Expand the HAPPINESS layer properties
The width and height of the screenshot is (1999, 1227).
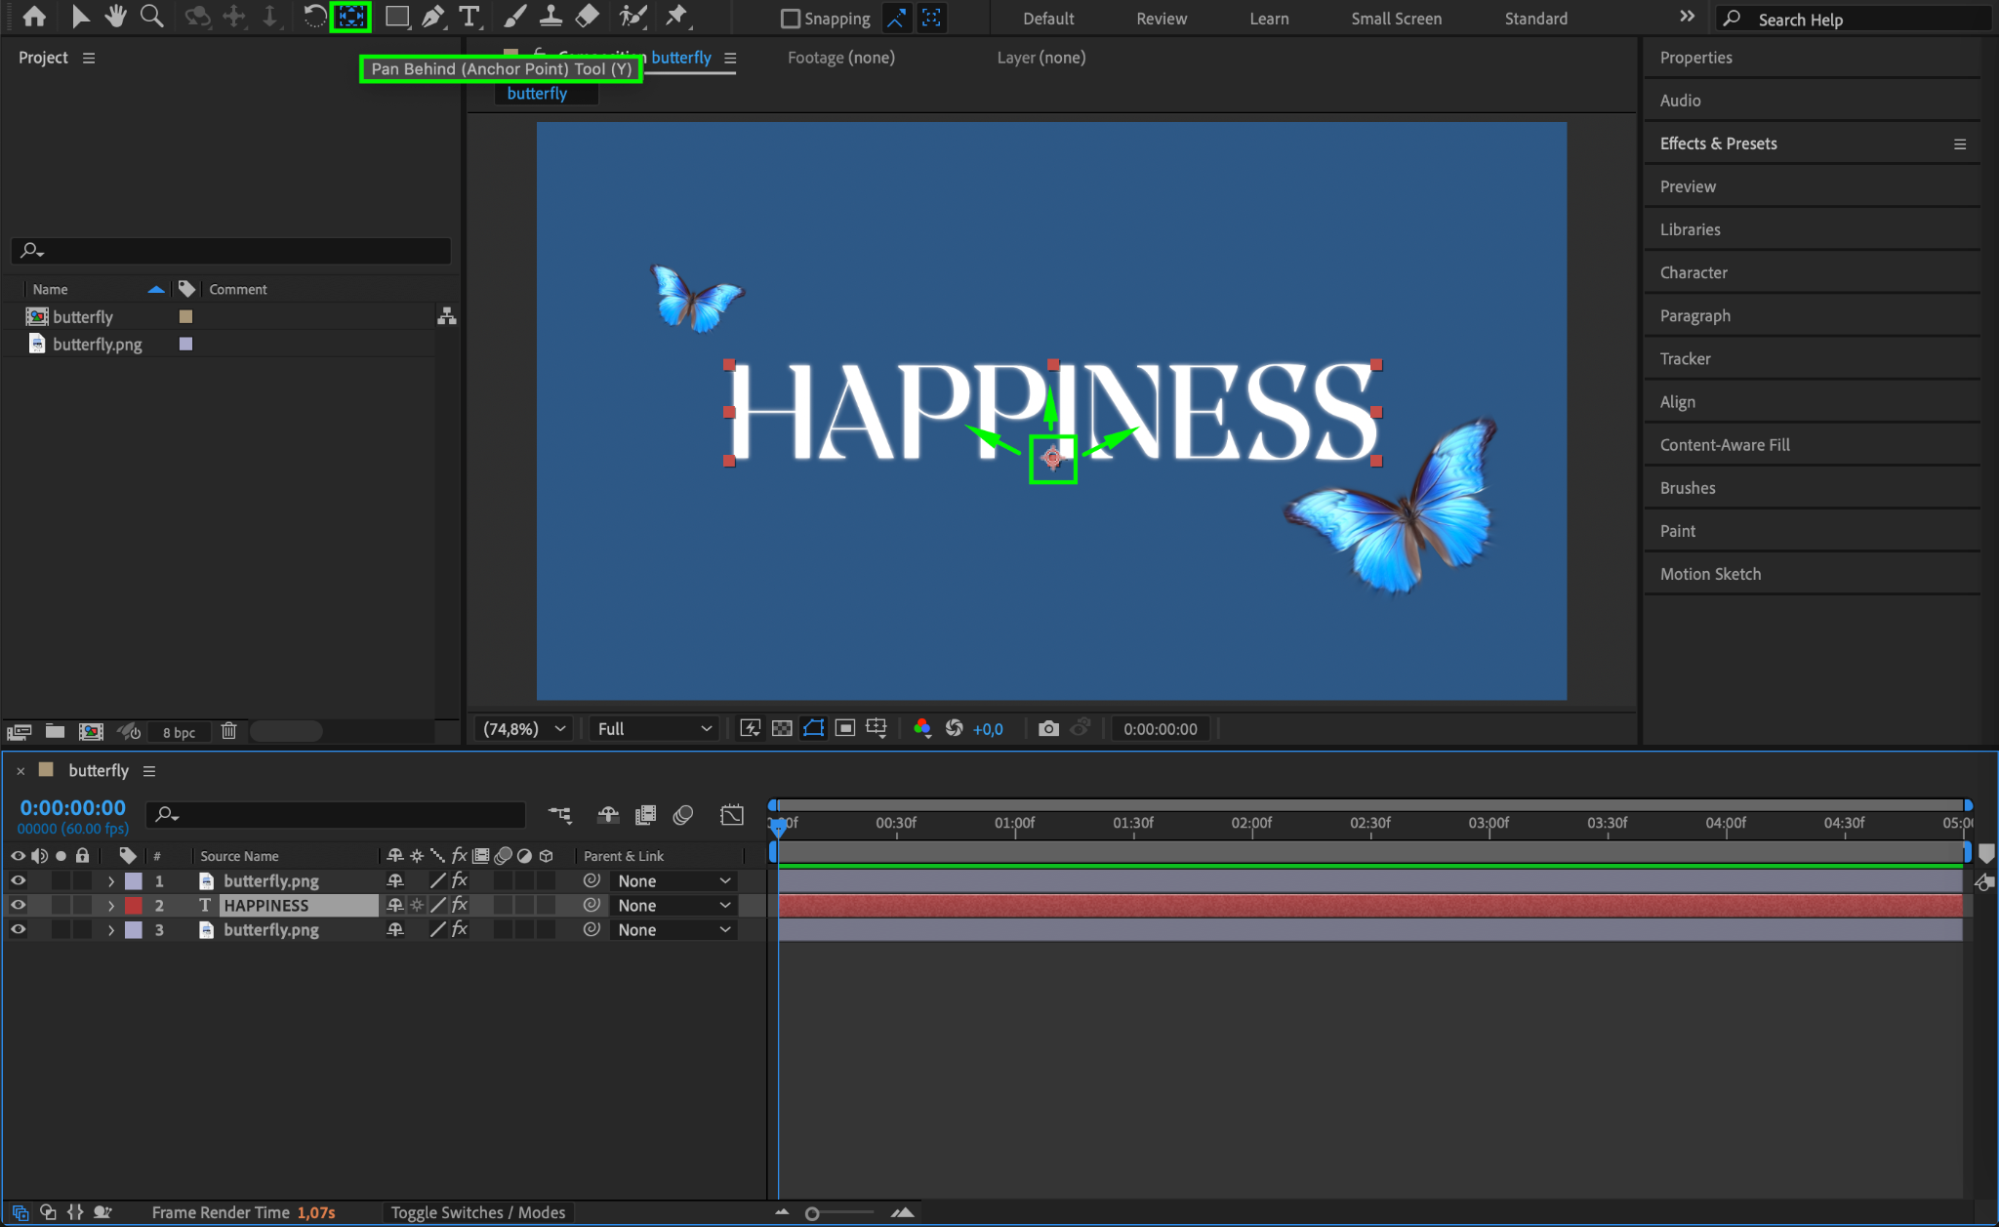[x=111, y=906]
